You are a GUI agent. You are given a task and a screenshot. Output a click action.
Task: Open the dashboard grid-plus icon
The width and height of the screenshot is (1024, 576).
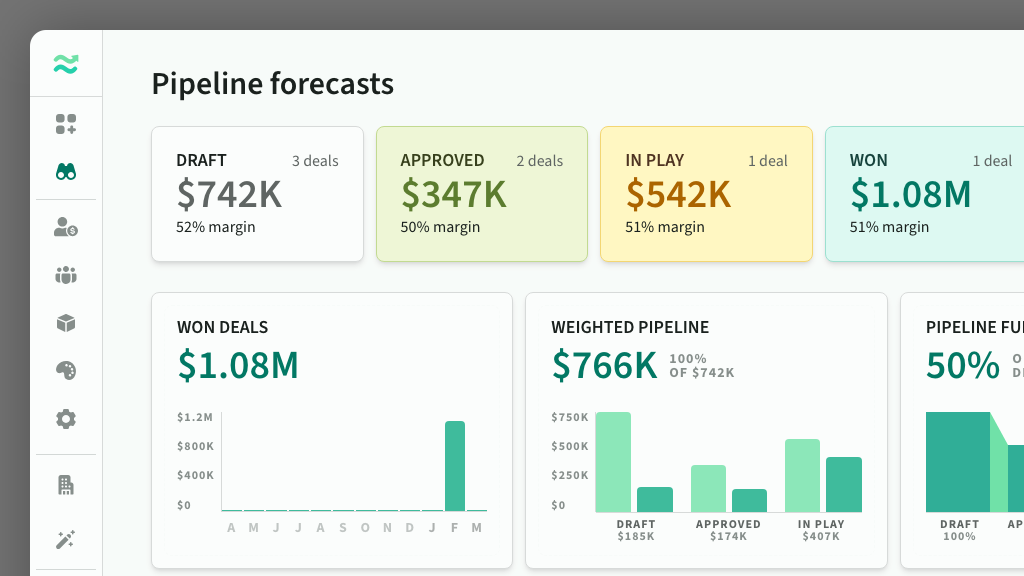click(66, 124)
